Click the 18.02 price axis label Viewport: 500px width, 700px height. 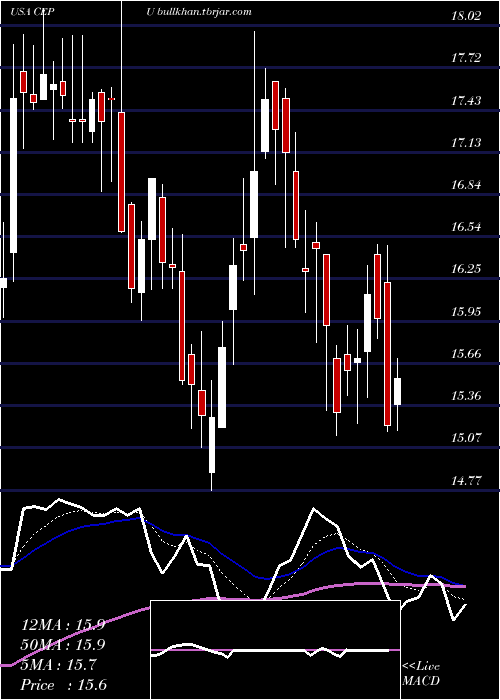(x=466, y=16)
